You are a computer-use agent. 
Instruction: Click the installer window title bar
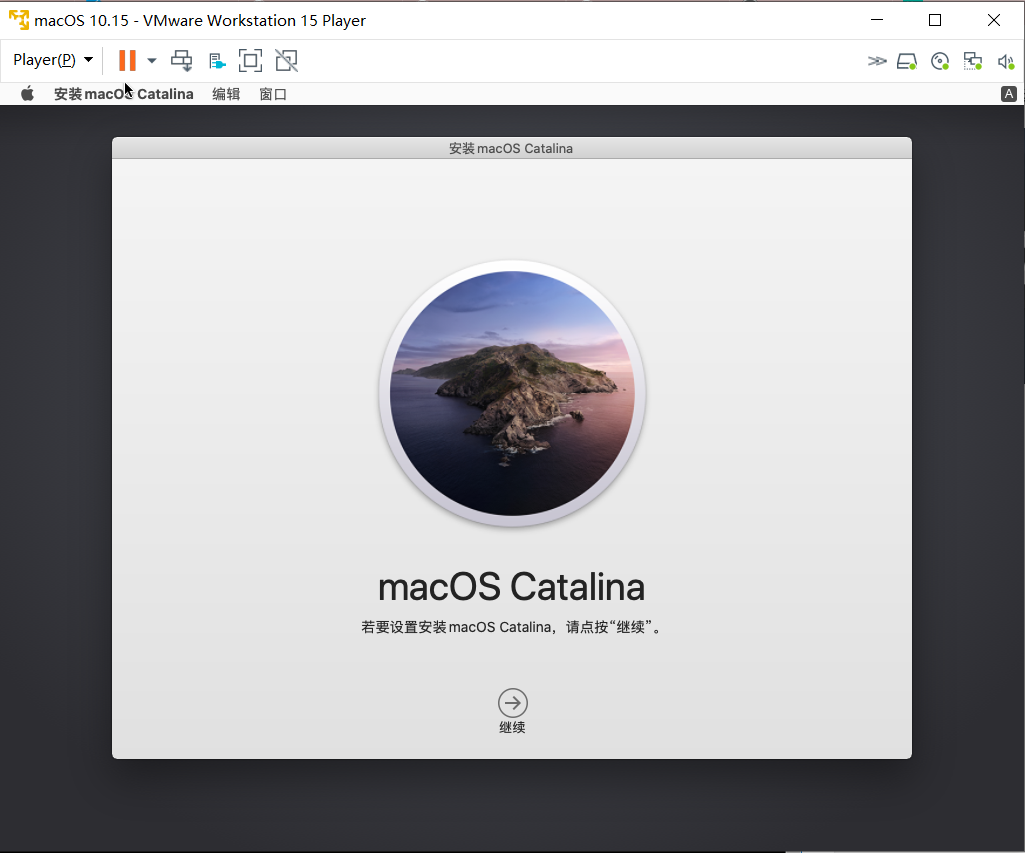coord(512,148)
